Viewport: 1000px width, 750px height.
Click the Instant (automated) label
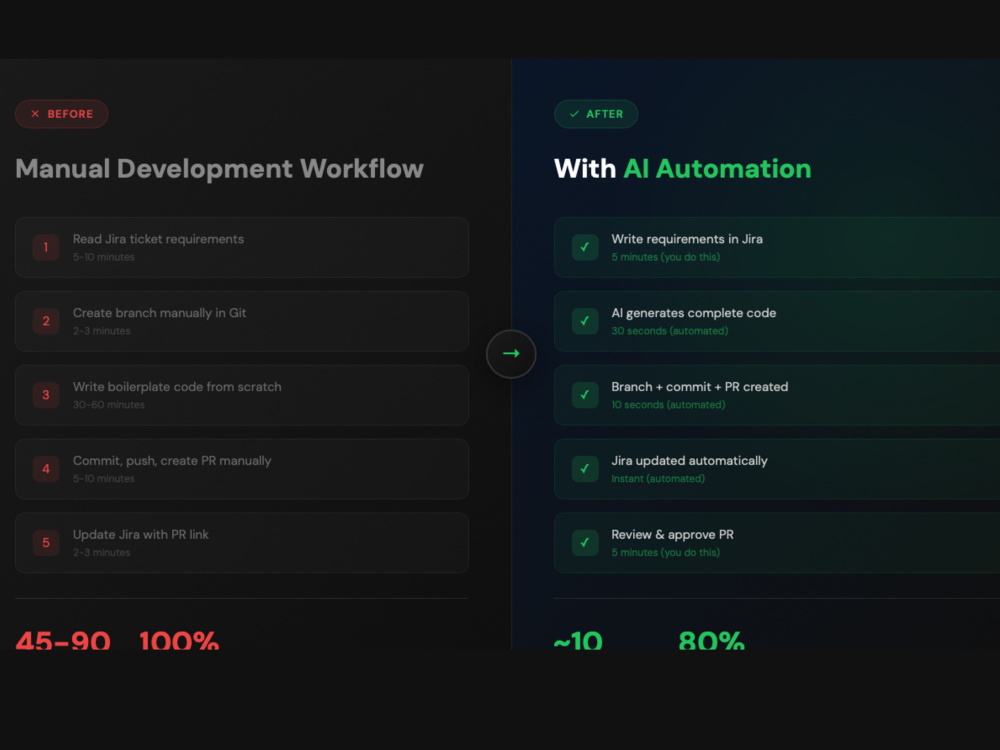658,479
